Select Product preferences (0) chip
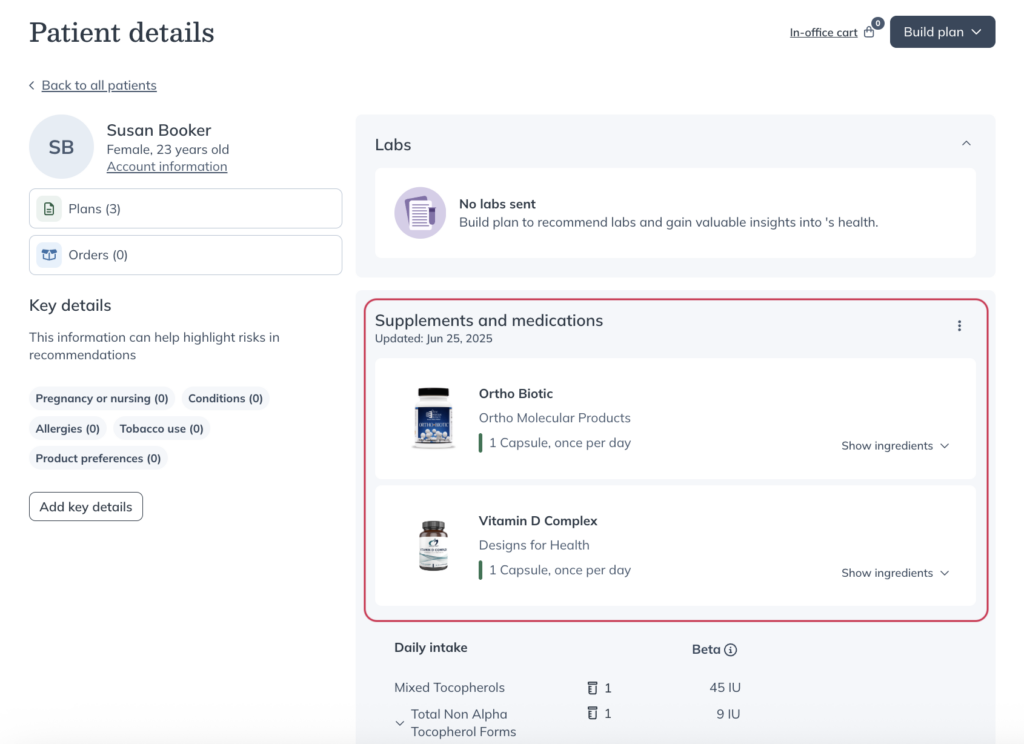This screenshot has height=744, width=1024. (x=98, y=459)
